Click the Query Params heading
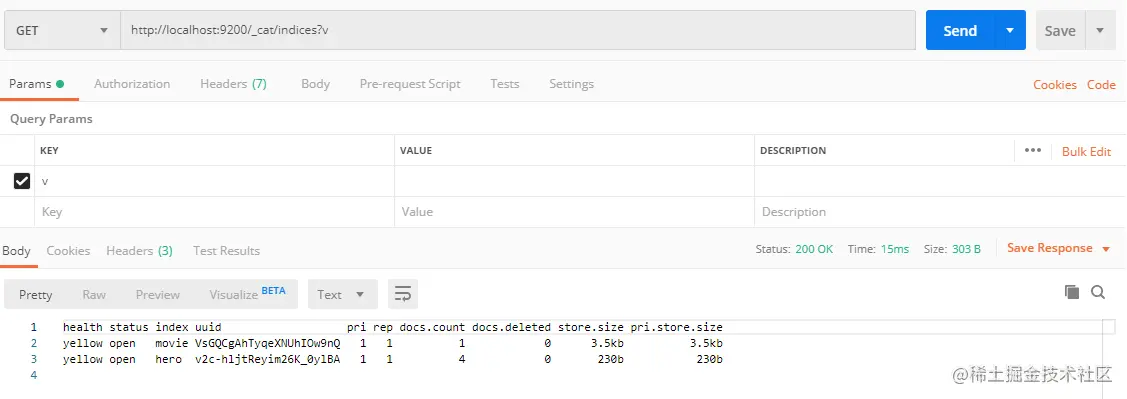 51,119
